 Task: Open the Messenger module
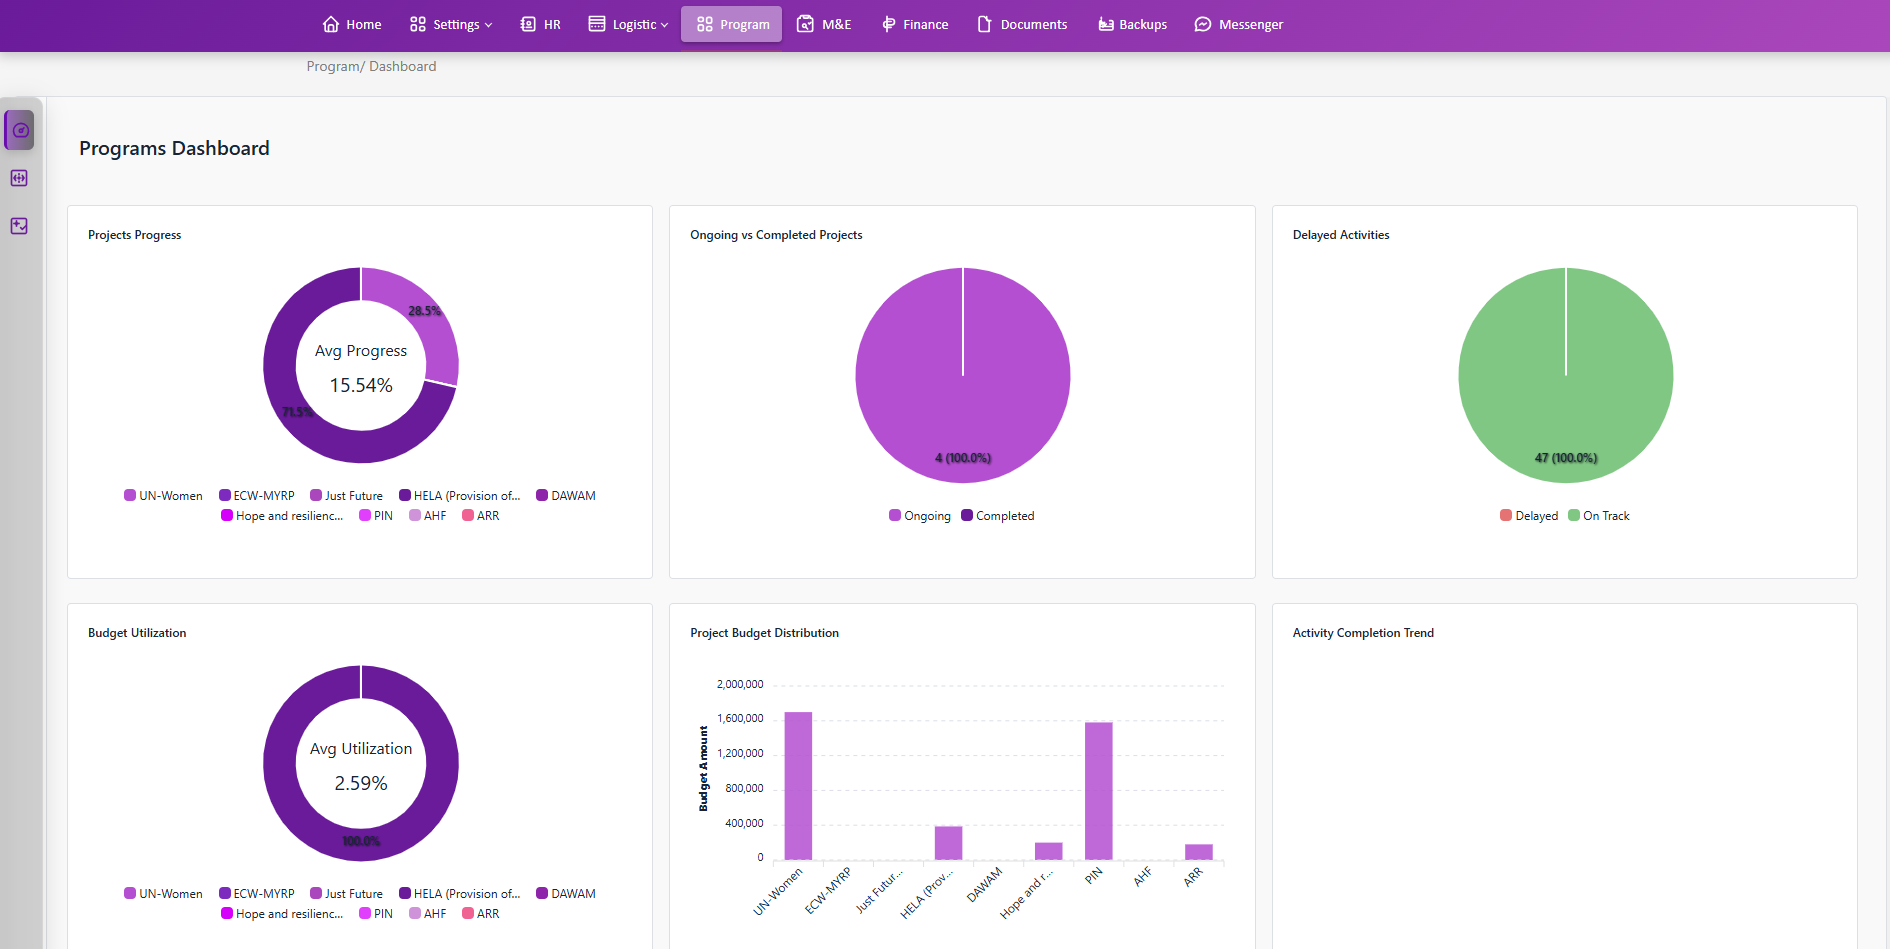point(1239,24)
